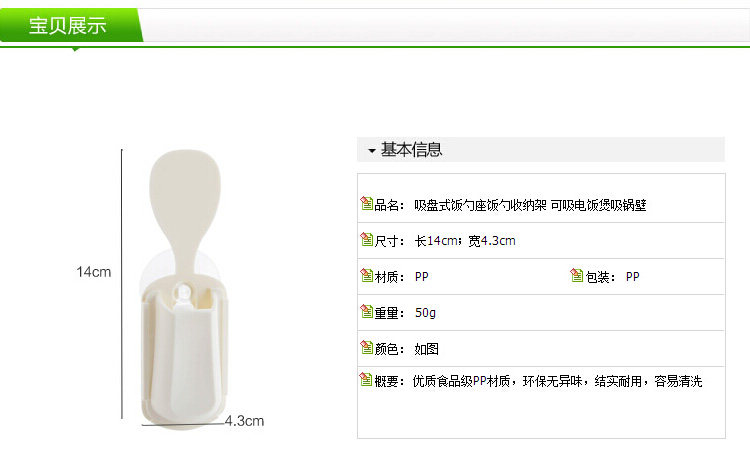Click the size value 长14cm；宽4.3cm
The height and width of the screenshot is (455, 750).
(465, 241)
